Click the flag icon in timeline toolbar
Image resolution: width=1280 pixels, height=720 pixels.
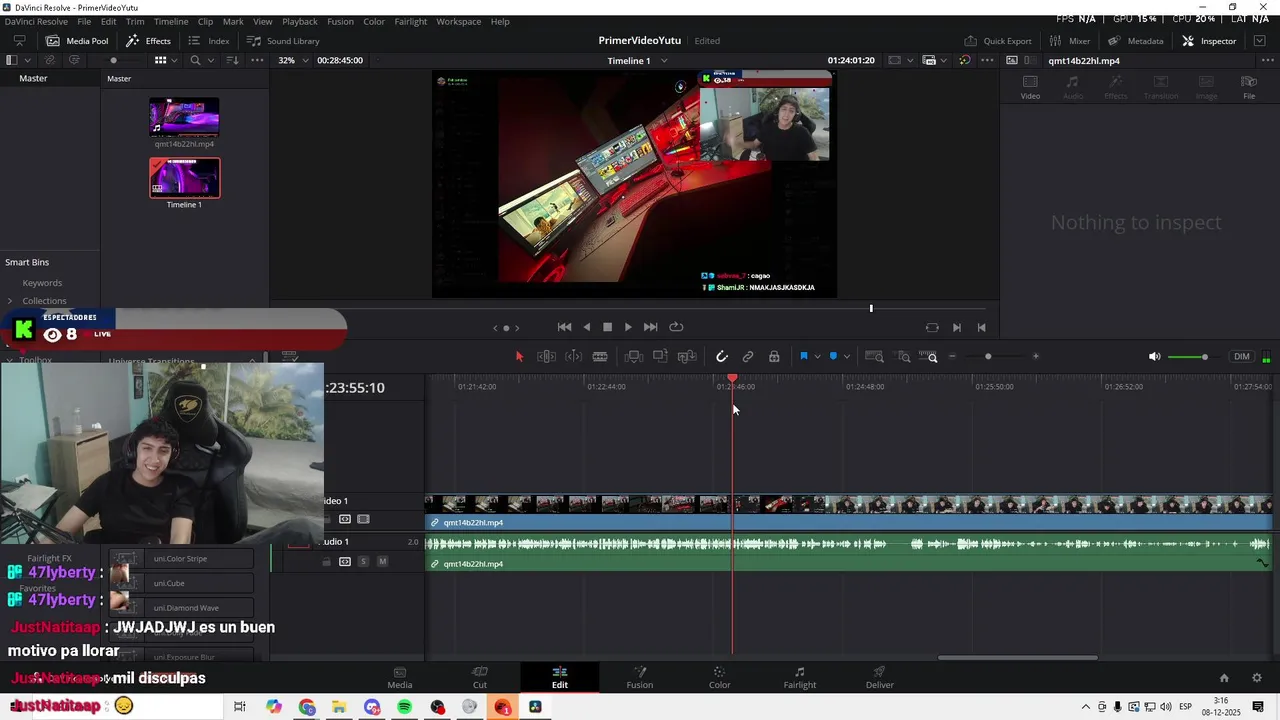coord(803,357)
